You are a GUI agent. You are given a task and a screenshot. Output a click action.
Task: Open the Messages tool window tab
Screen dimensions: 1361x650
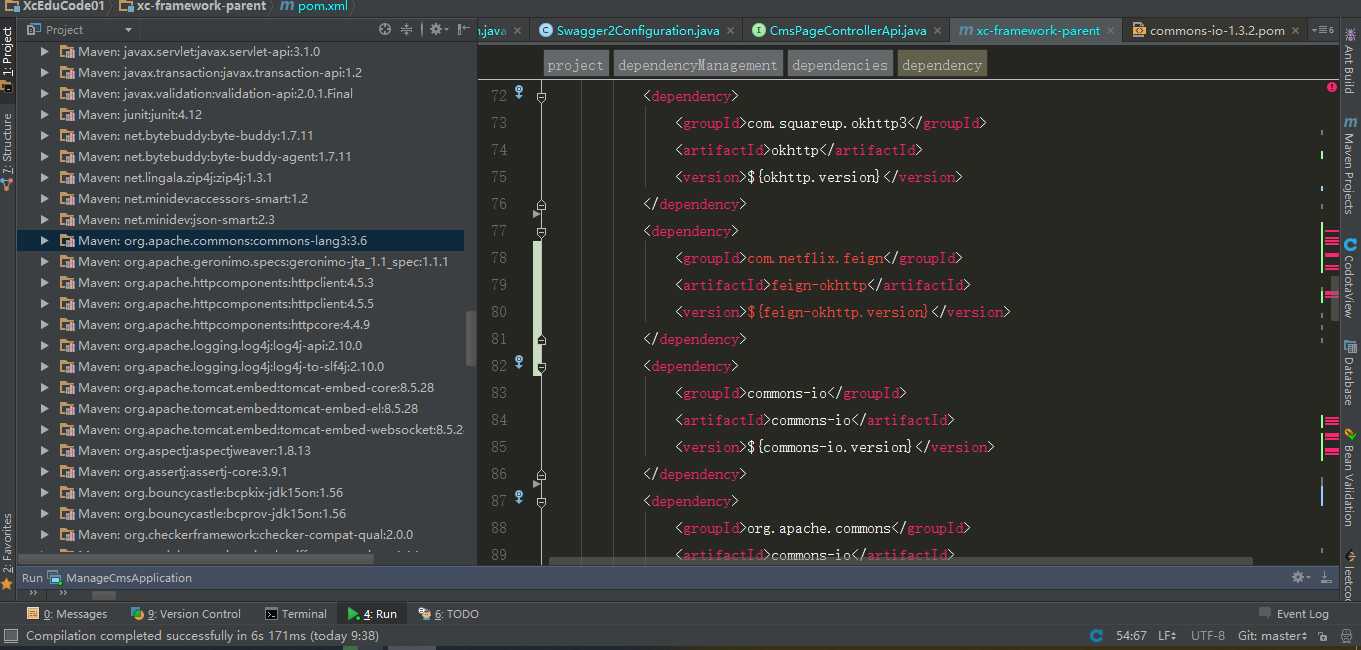pos(67,613)
